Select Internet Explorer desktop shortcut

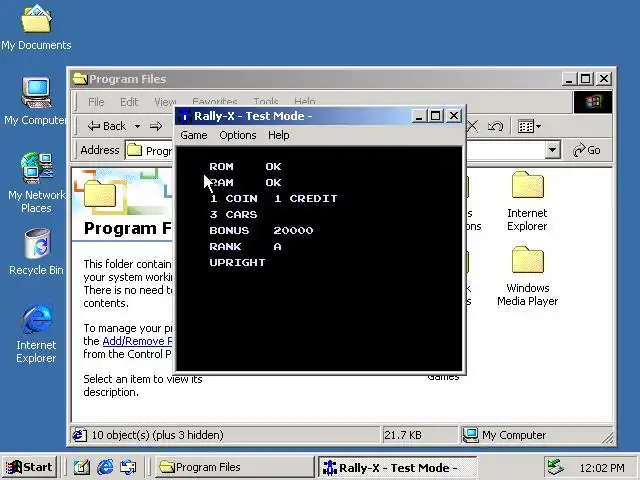(36, 333)
